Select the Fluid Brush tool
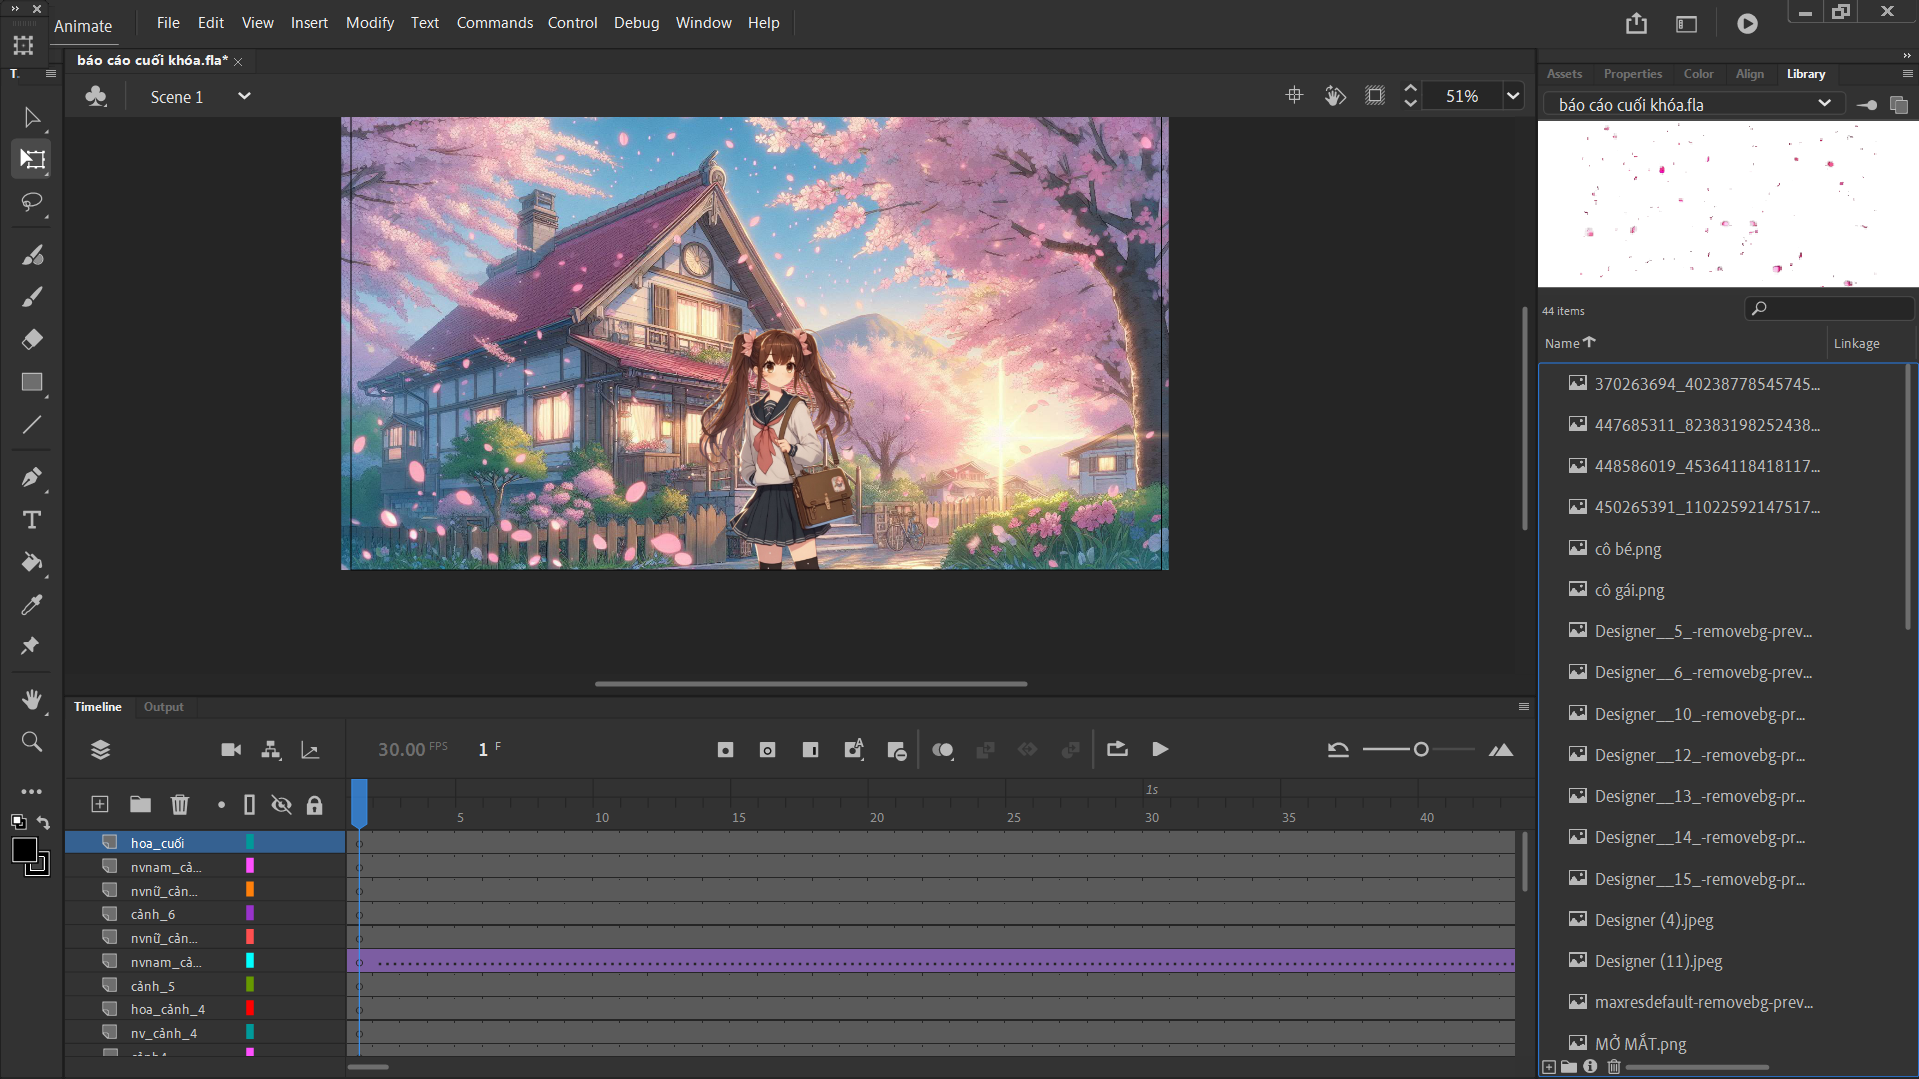Screen dimensions: 1919x1079 [x=32, y=255]
